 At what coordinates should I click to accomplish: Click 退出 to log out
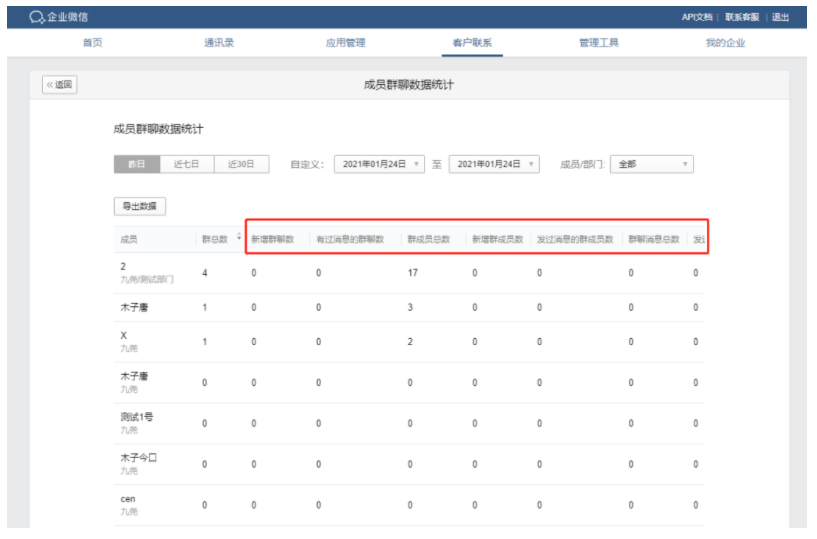tap(780, 17)
